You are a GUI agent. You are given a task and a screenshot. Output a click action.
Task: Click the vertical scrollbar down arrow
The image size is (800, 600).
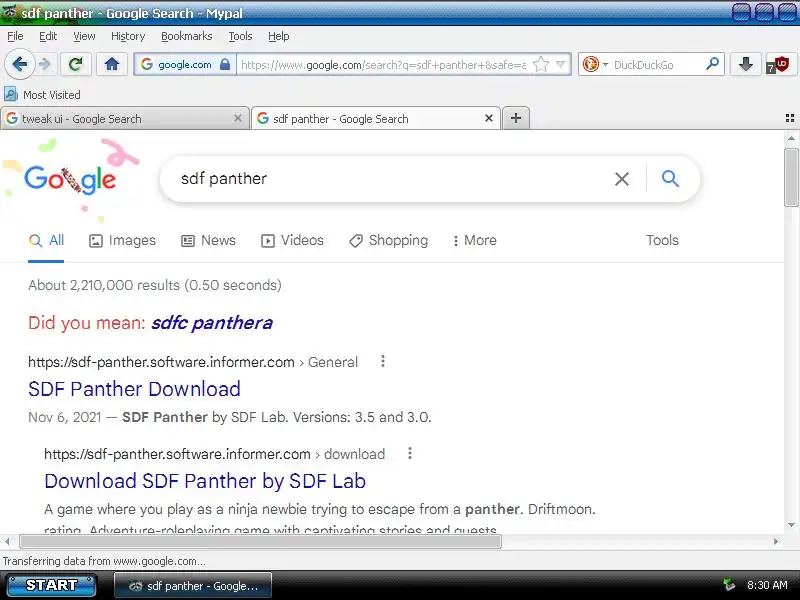tap(791, 525)
